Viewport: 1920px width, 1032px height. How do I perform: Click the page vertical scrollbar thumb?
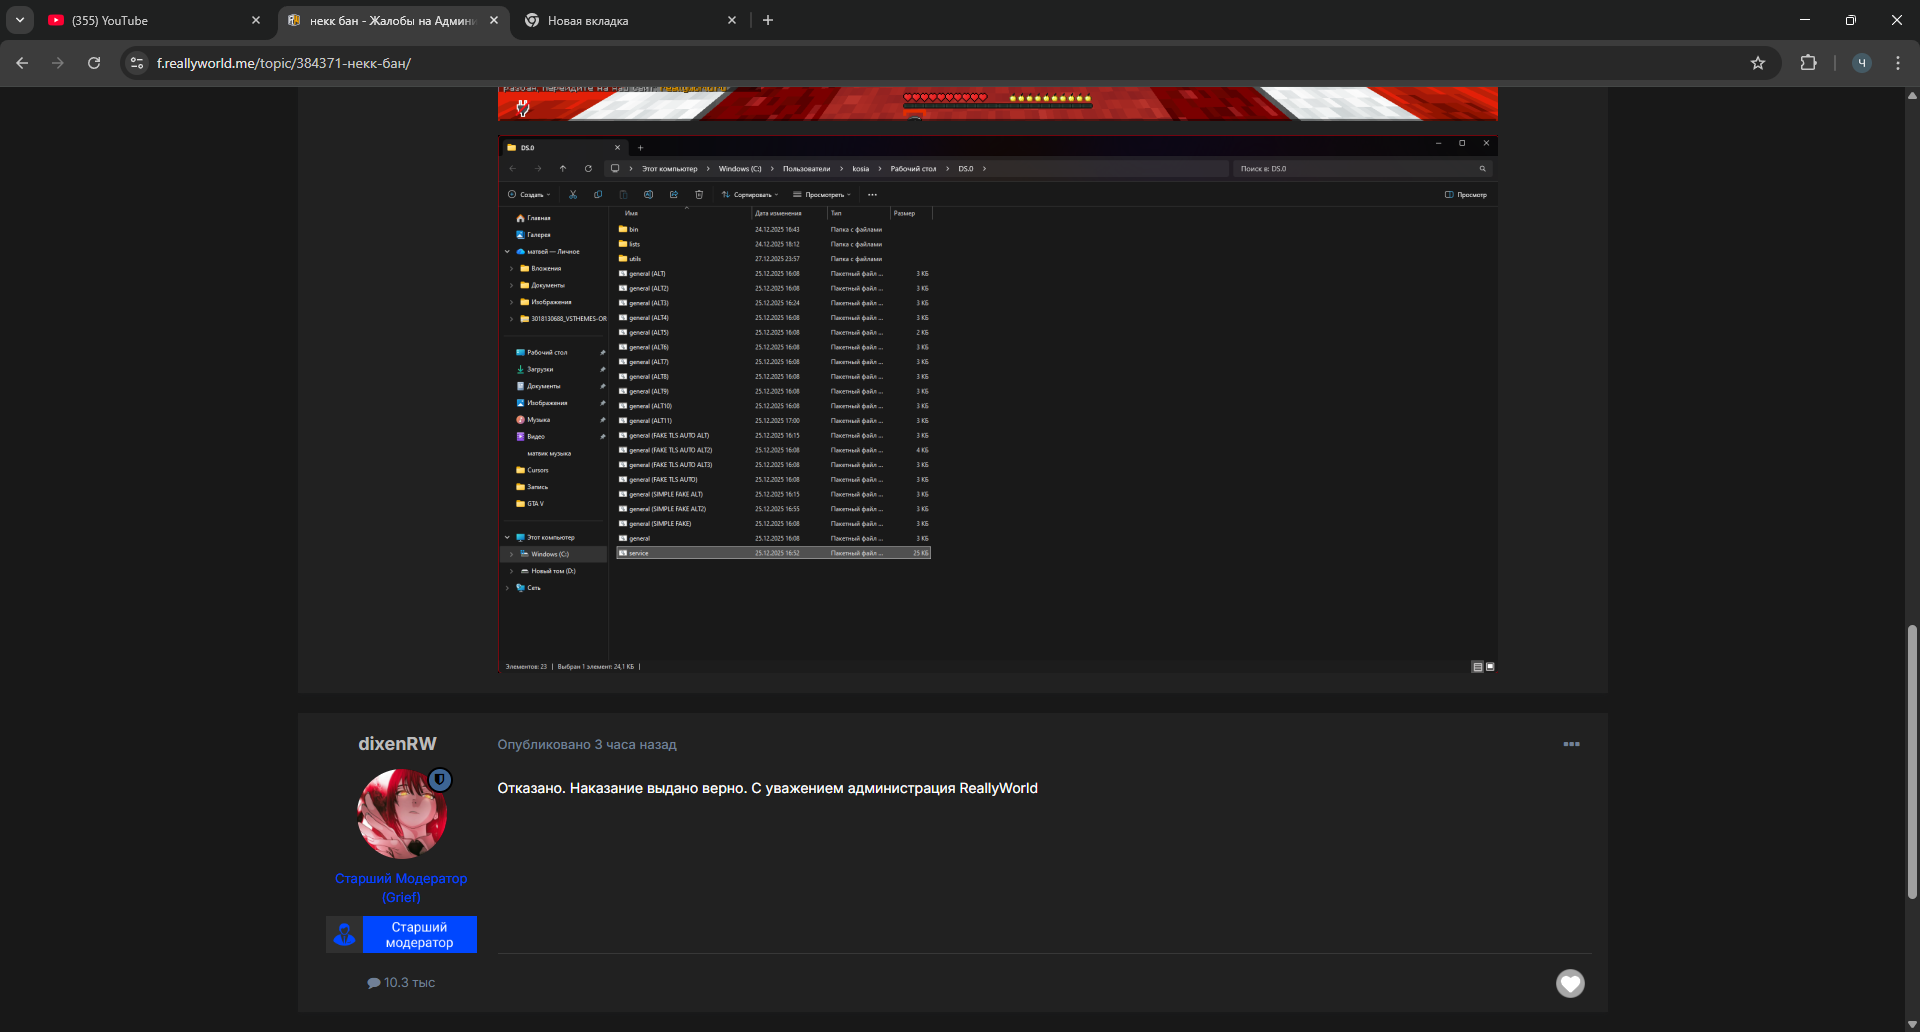pos(1912,760)
